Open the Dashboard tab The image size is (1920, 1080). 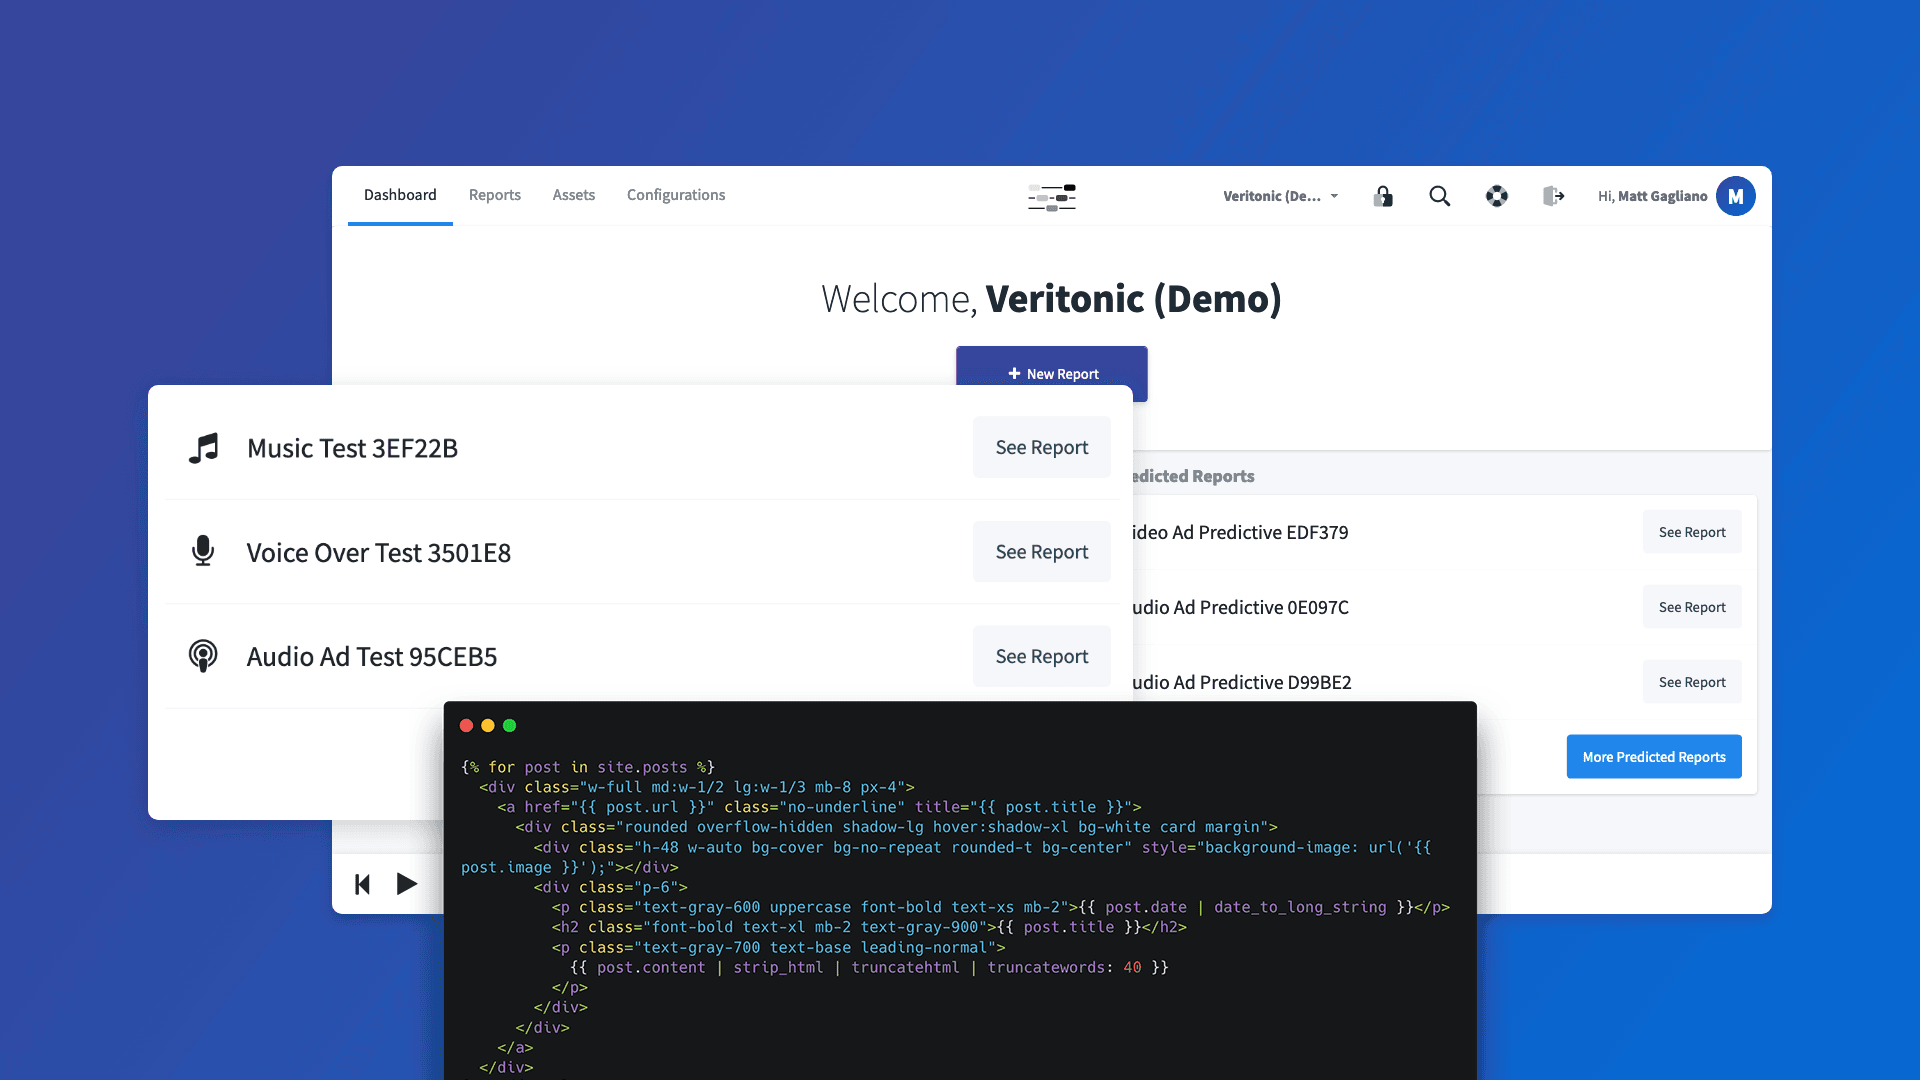(x=400, y=195)
